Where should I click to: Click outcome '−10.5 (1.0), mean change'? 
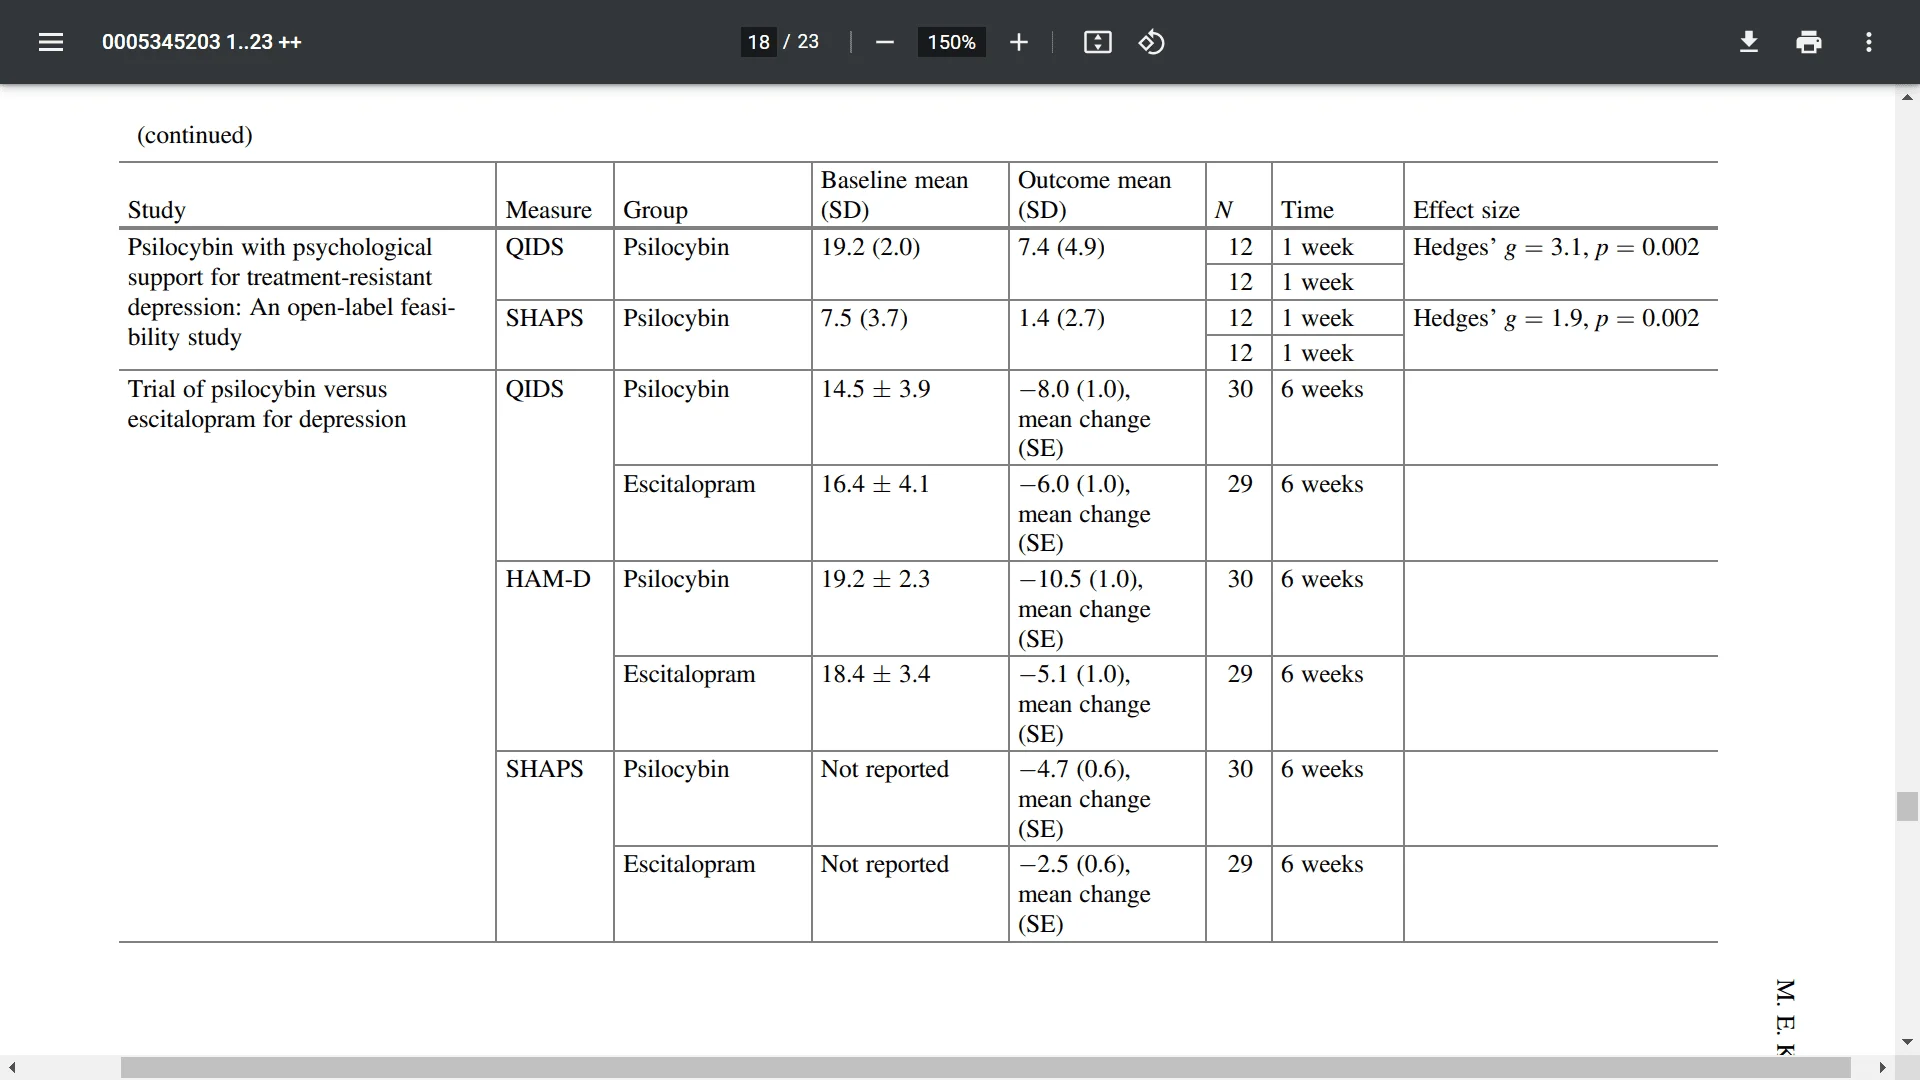tap(1084, 594)
